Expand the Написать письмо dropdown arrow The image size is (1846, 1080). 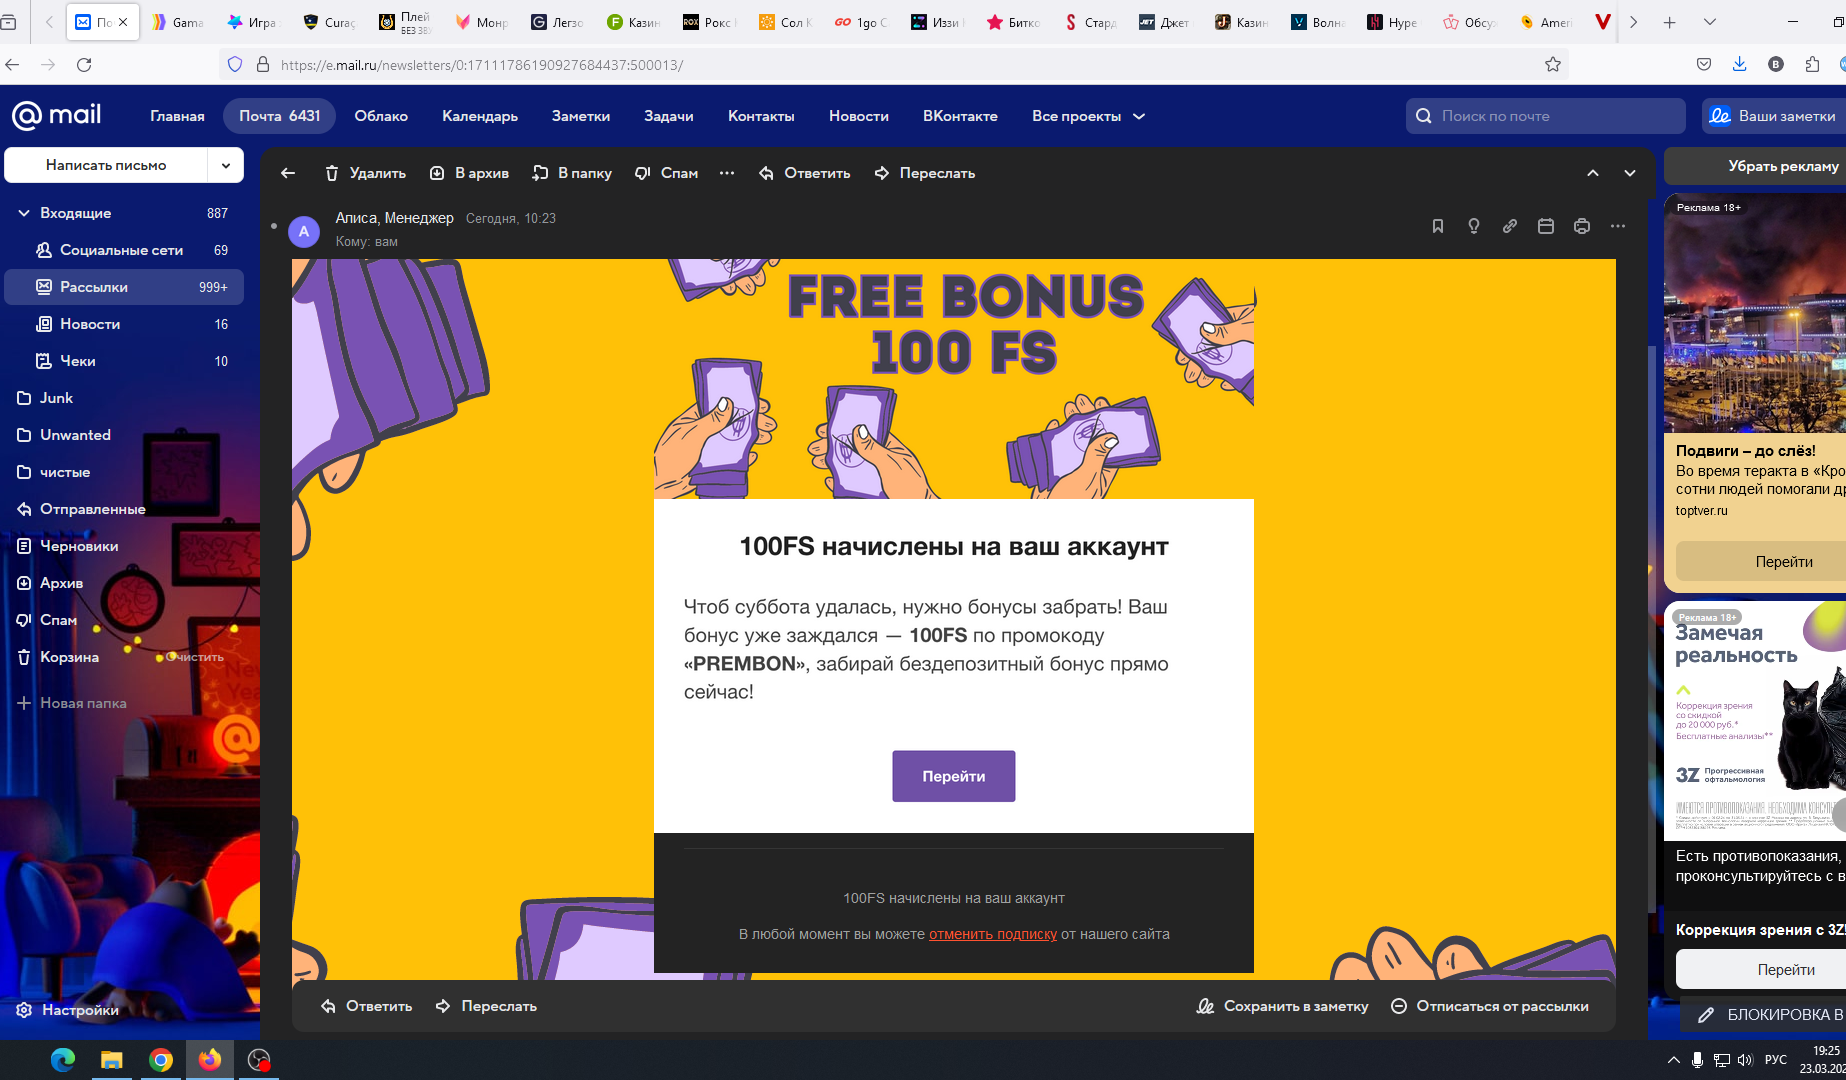click(x=226, y=165)
